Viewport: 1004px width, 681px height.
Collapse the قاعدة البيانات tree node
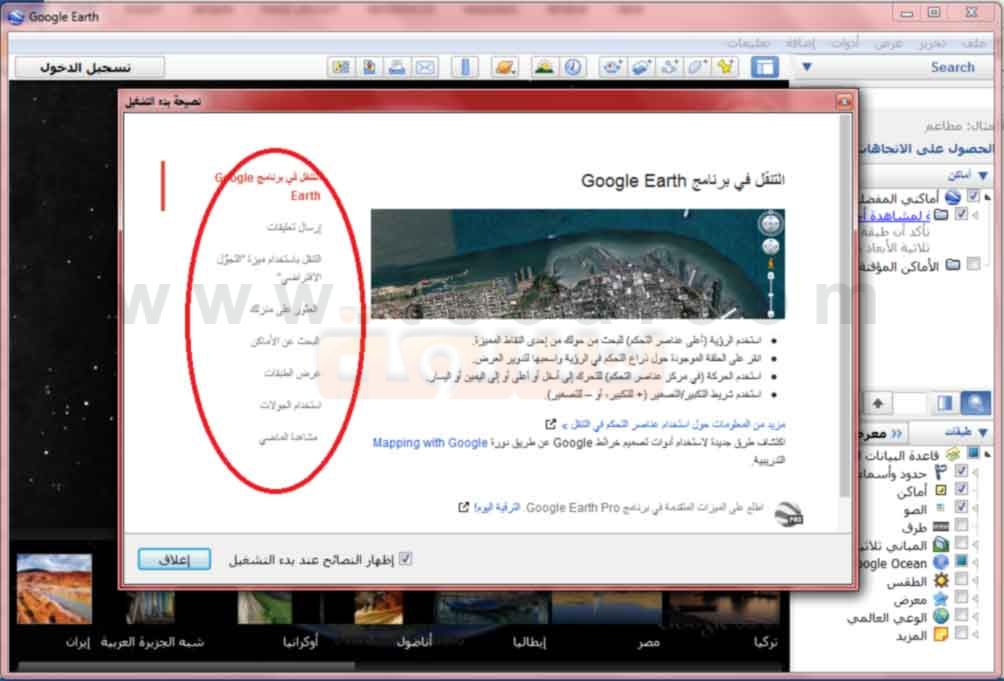[x=988, y=454]
